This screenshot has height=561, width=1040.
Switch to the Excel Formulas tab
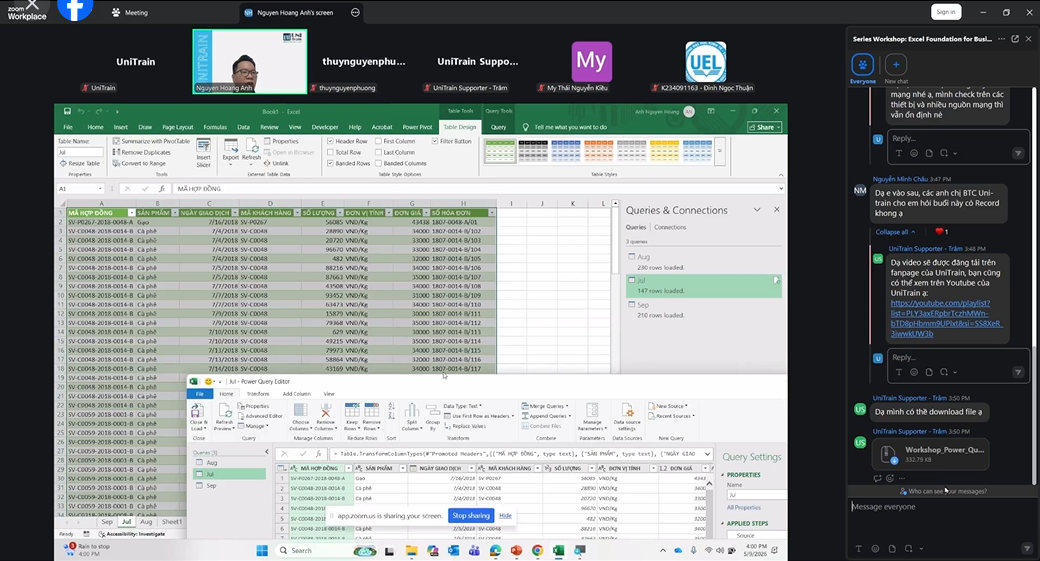(215, 127)
